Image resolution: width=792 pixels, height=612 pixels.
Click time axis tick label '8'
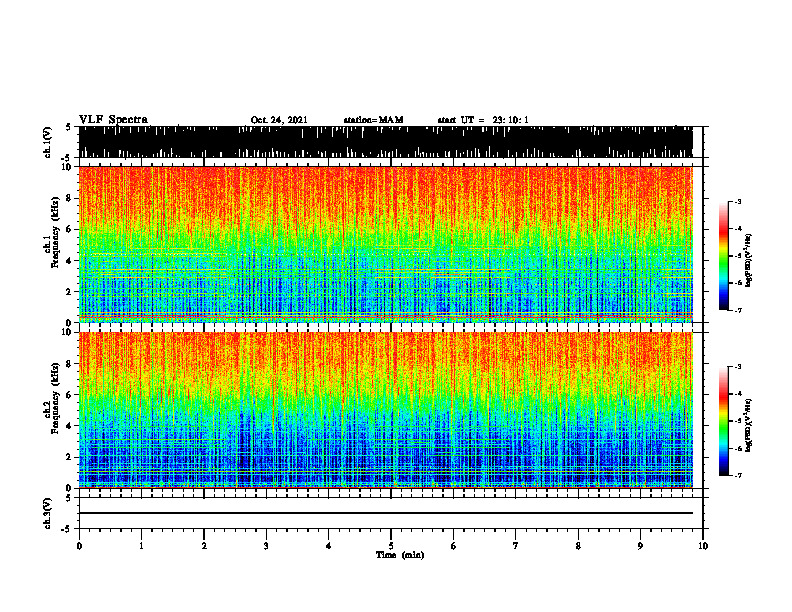click(x=578, y=546)
